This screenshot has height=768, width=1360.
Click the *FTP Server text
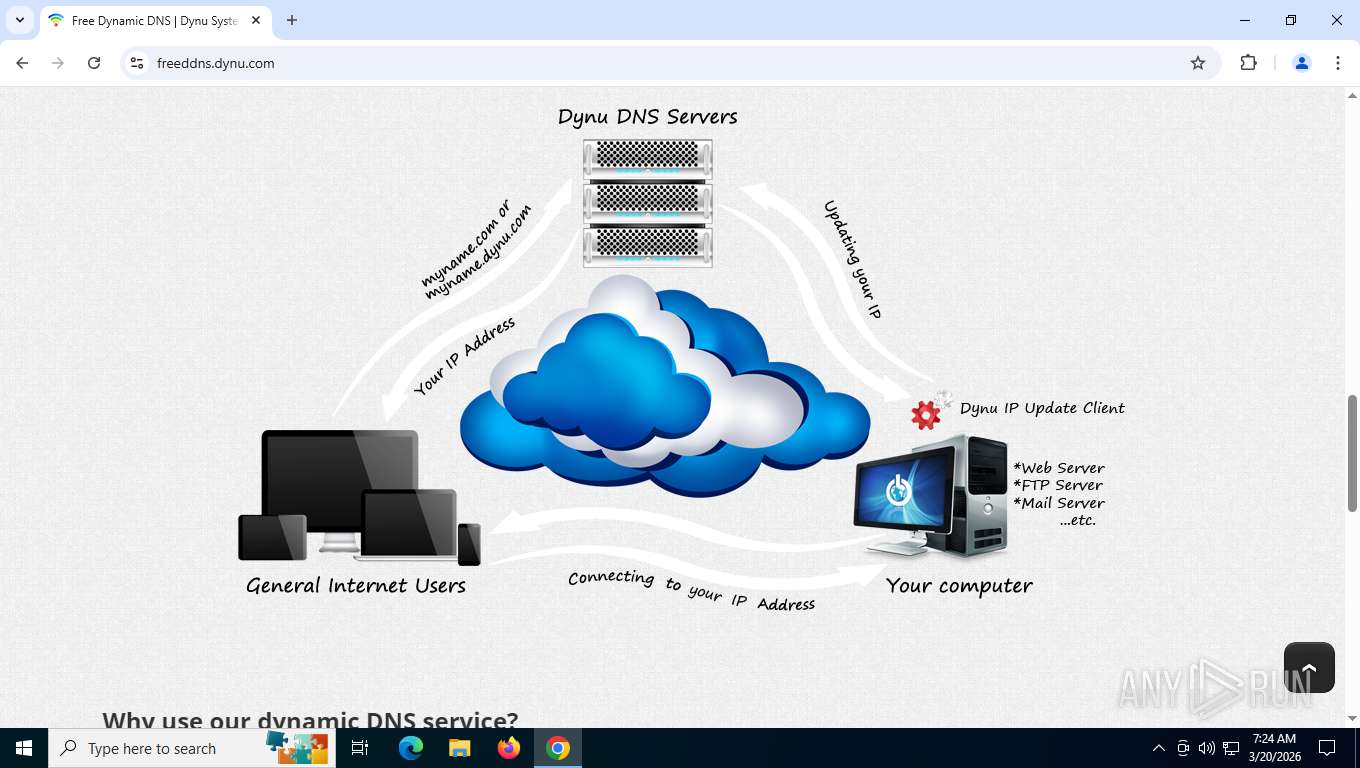click(1058, 485)
